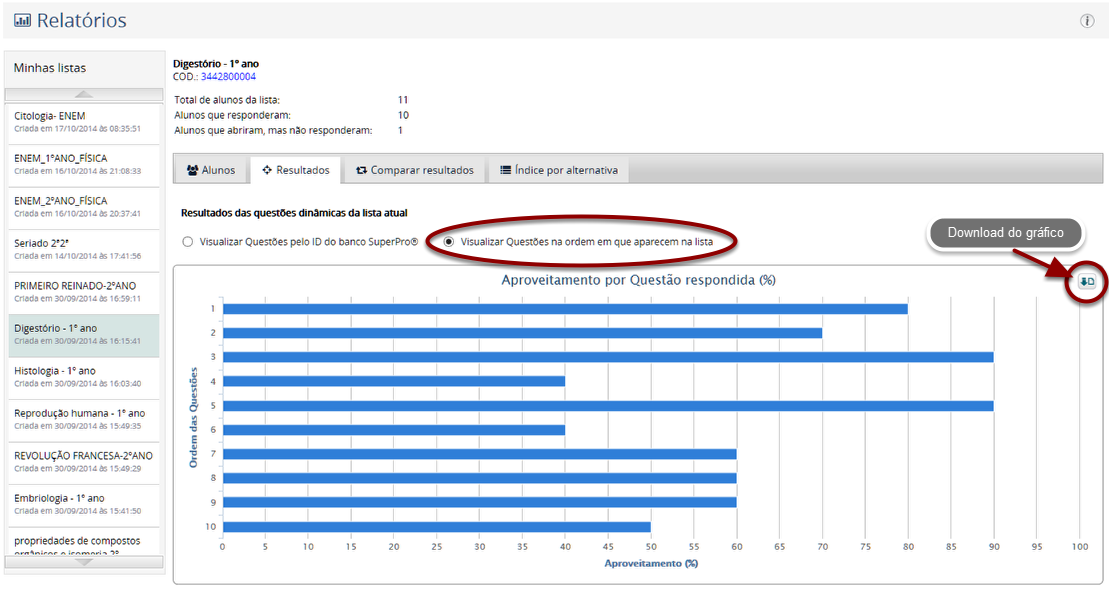This screenshot has width=1109, height=590.
Task: Open the Alunos tab
Action: (x=211, y=170)
